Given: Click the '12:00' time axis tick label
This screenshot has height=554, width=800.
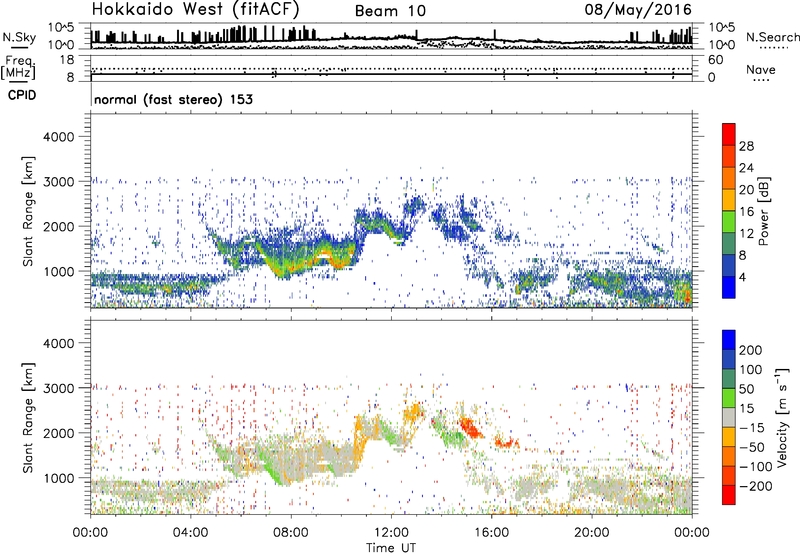Looking at the screenshot, I should [x=391, y=533].
